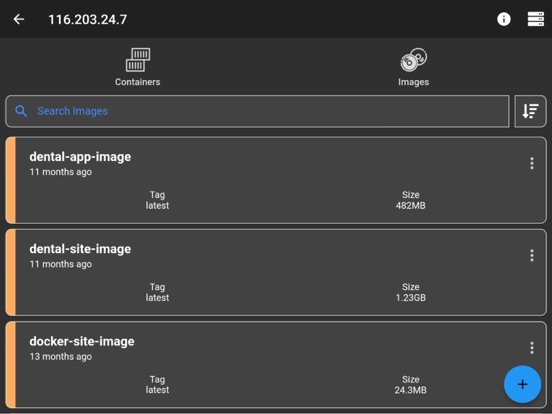
Task: Open the server list icon at top right
Action: click(536, 19)
